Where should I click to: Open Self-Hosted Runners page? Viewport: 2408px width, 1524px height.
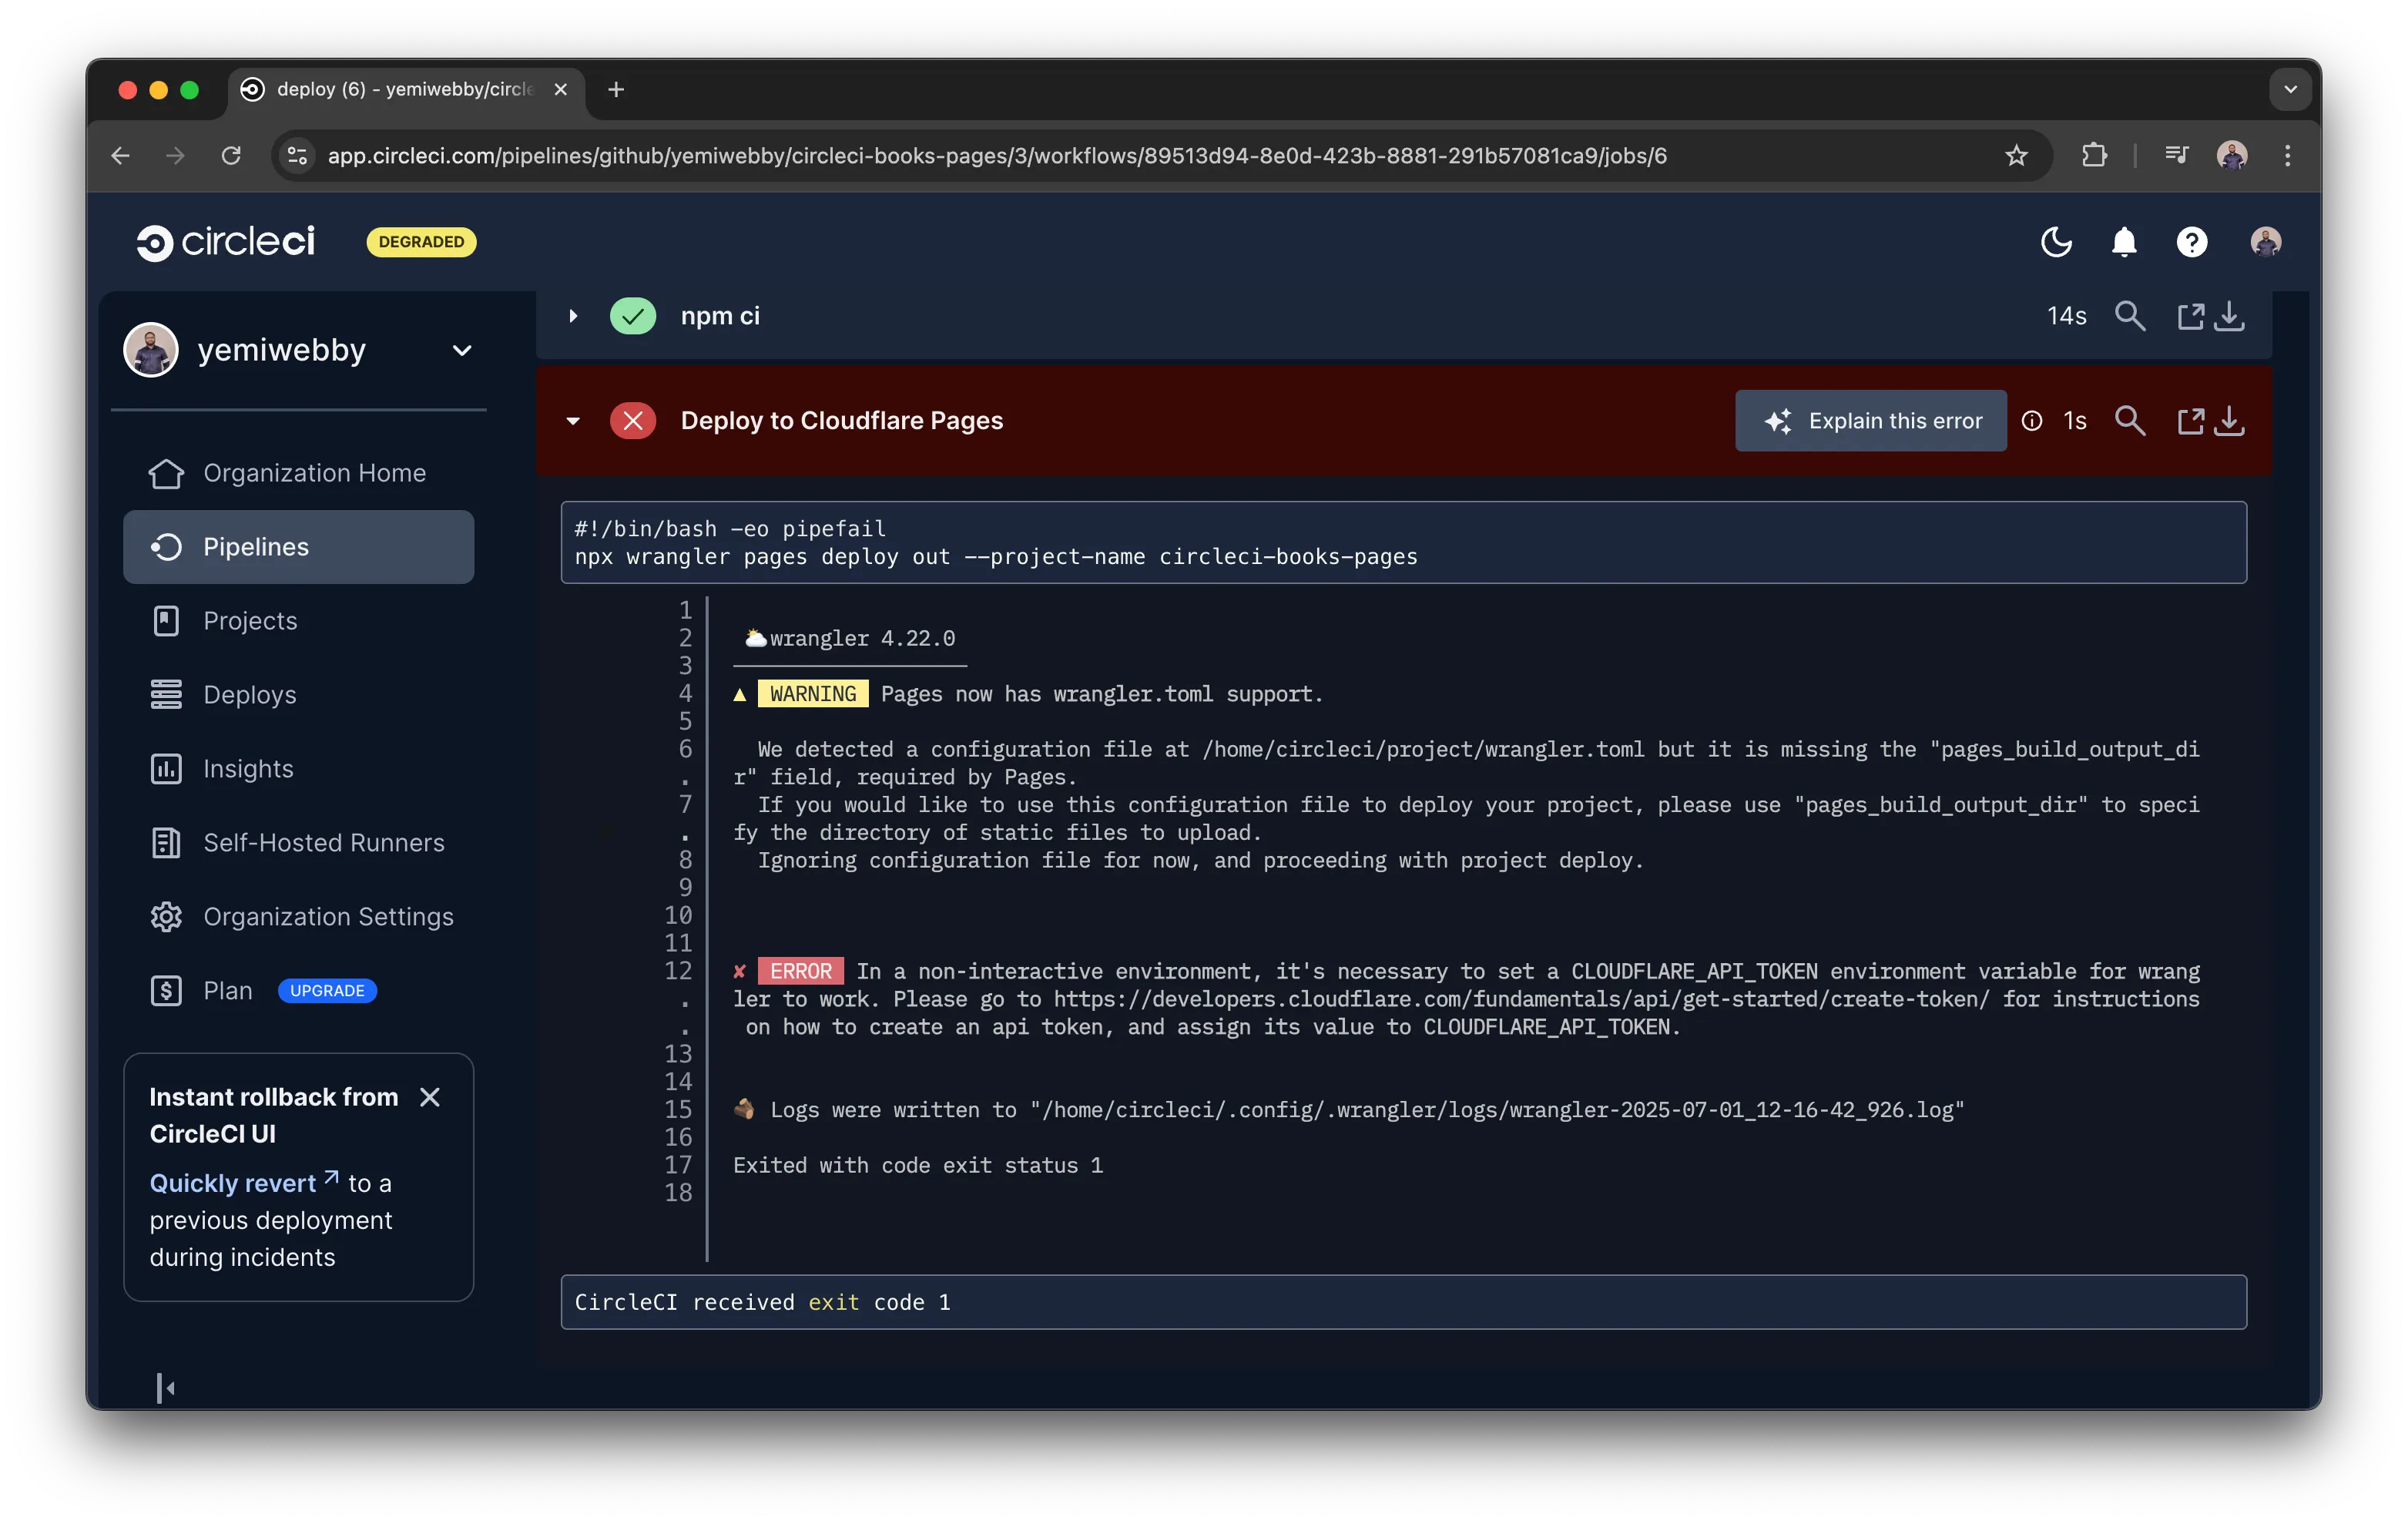[298, 843]
